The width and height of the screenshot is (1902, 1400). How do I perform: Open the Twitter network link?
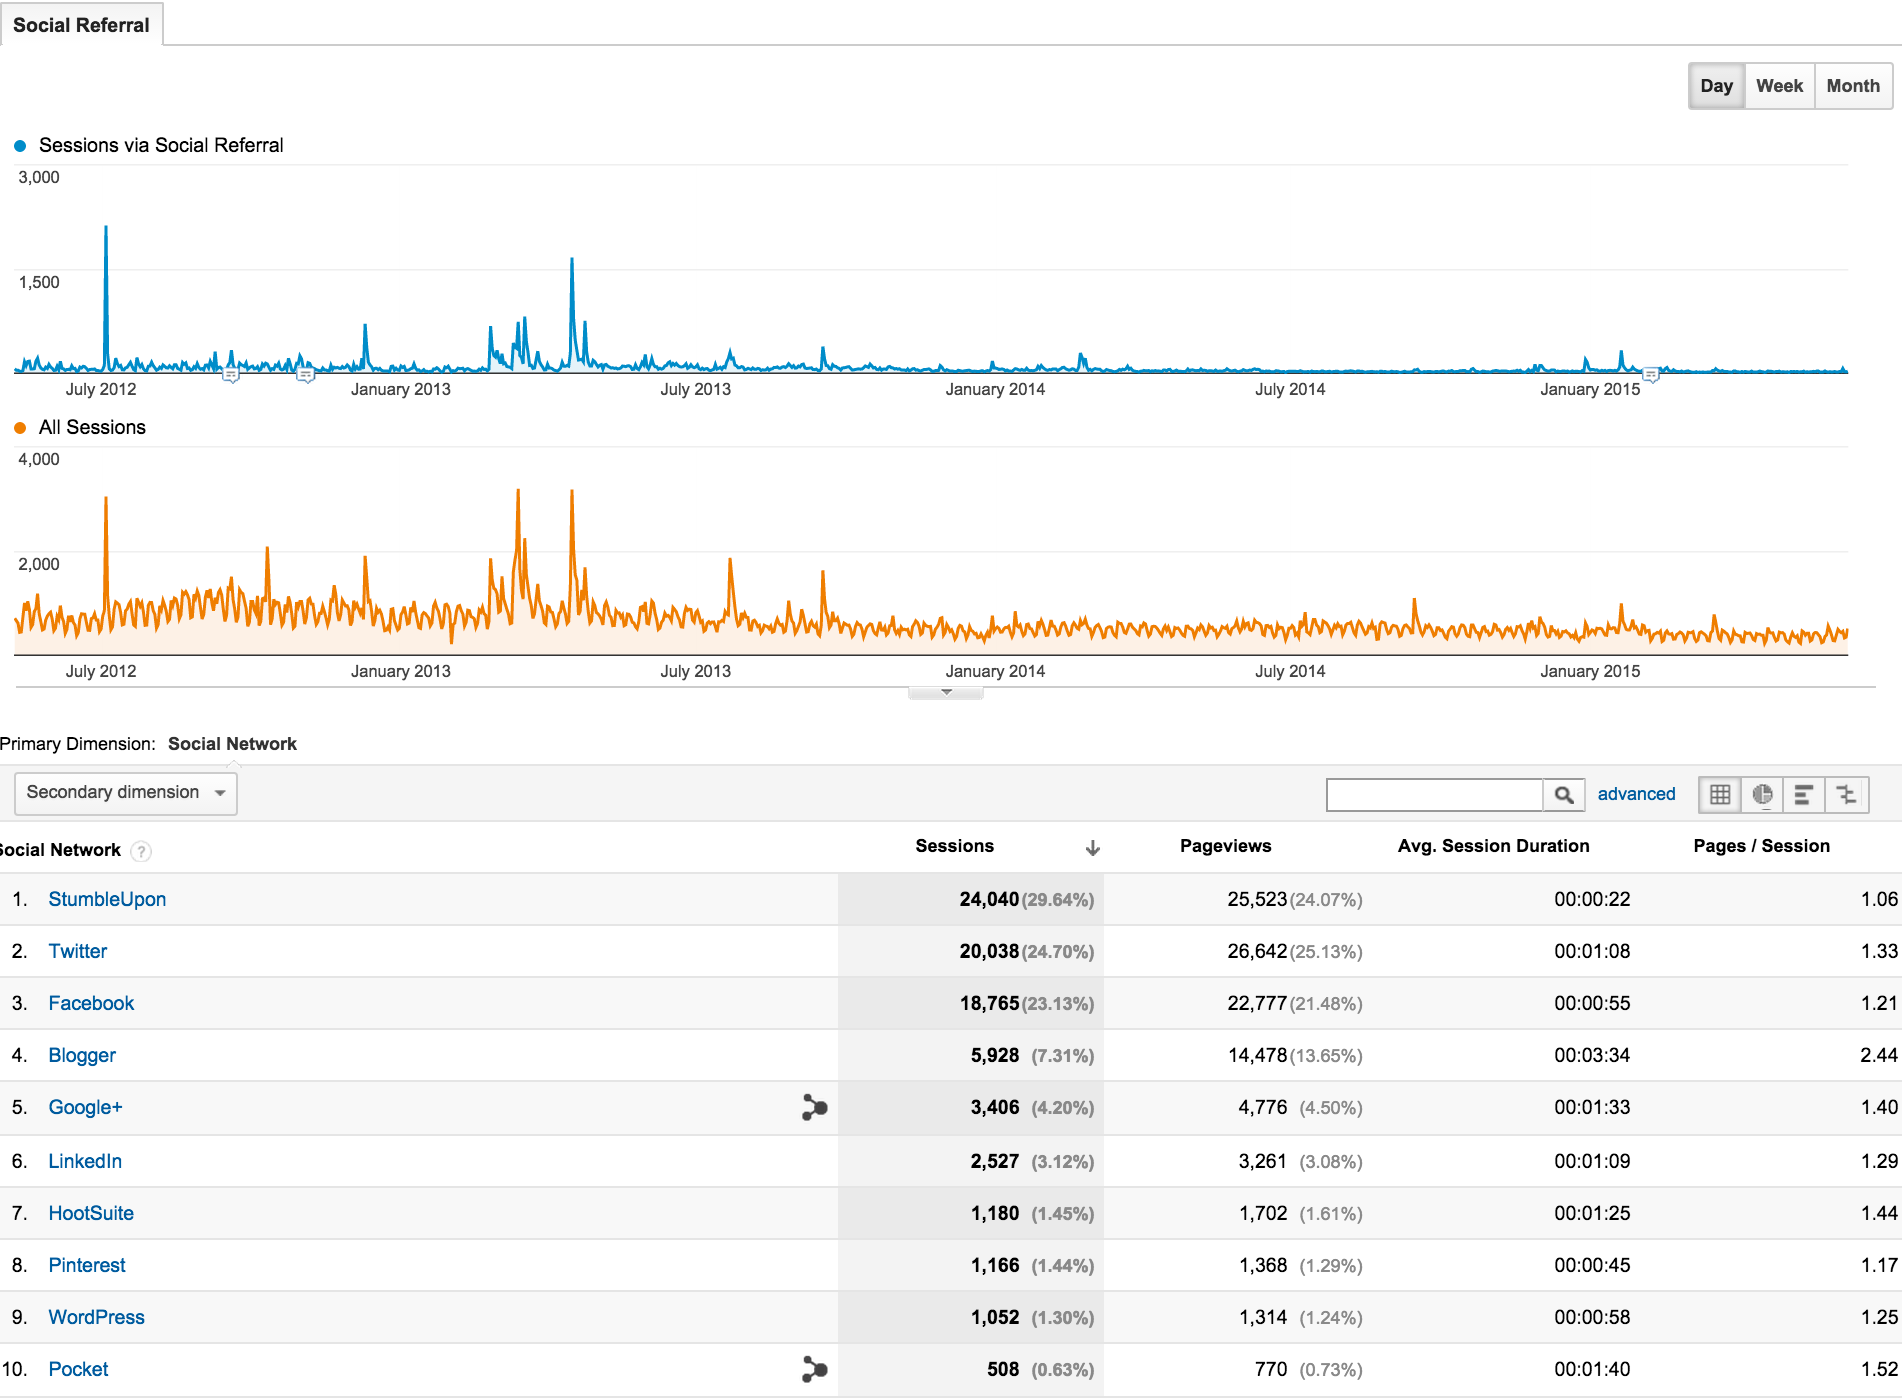78,951
